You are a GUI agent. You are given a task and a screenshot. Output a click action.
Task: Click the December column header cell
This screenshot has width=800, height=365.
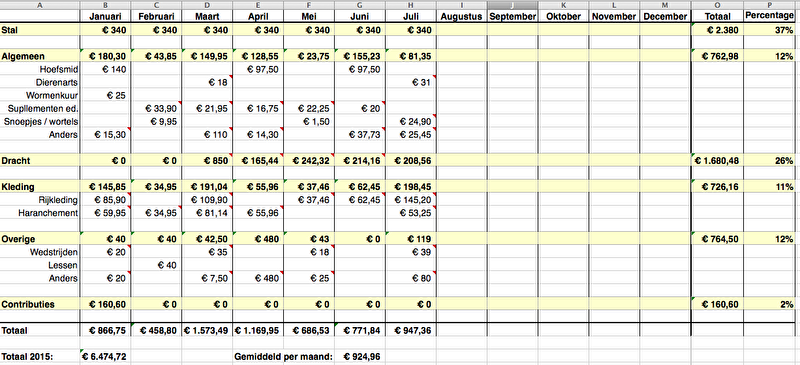(x=665, y=16)
